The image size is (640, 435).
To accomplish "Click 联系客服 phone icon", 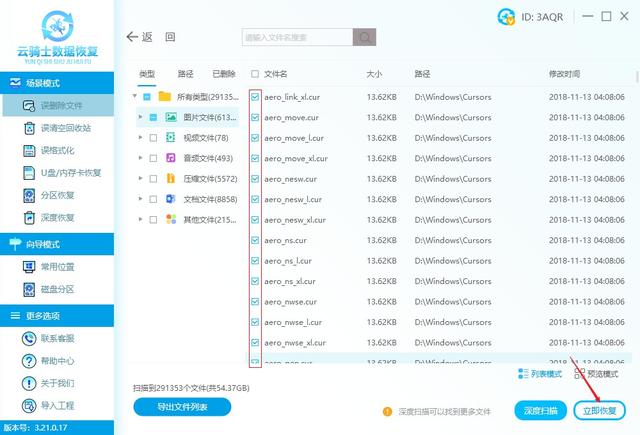I will [x=29, y=338].
